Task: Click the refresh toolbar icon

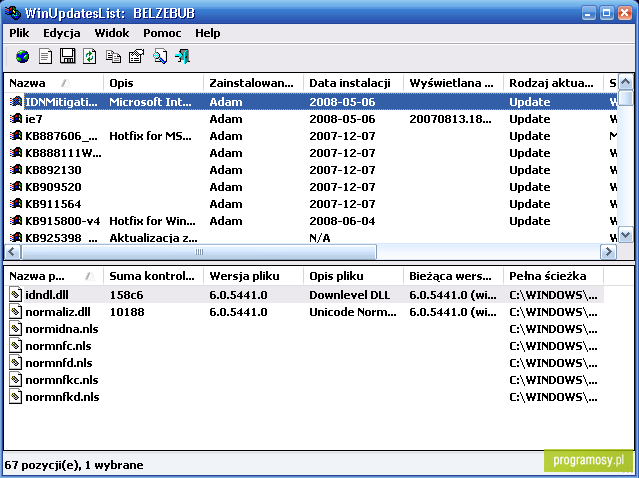Action: coord(90,56)
